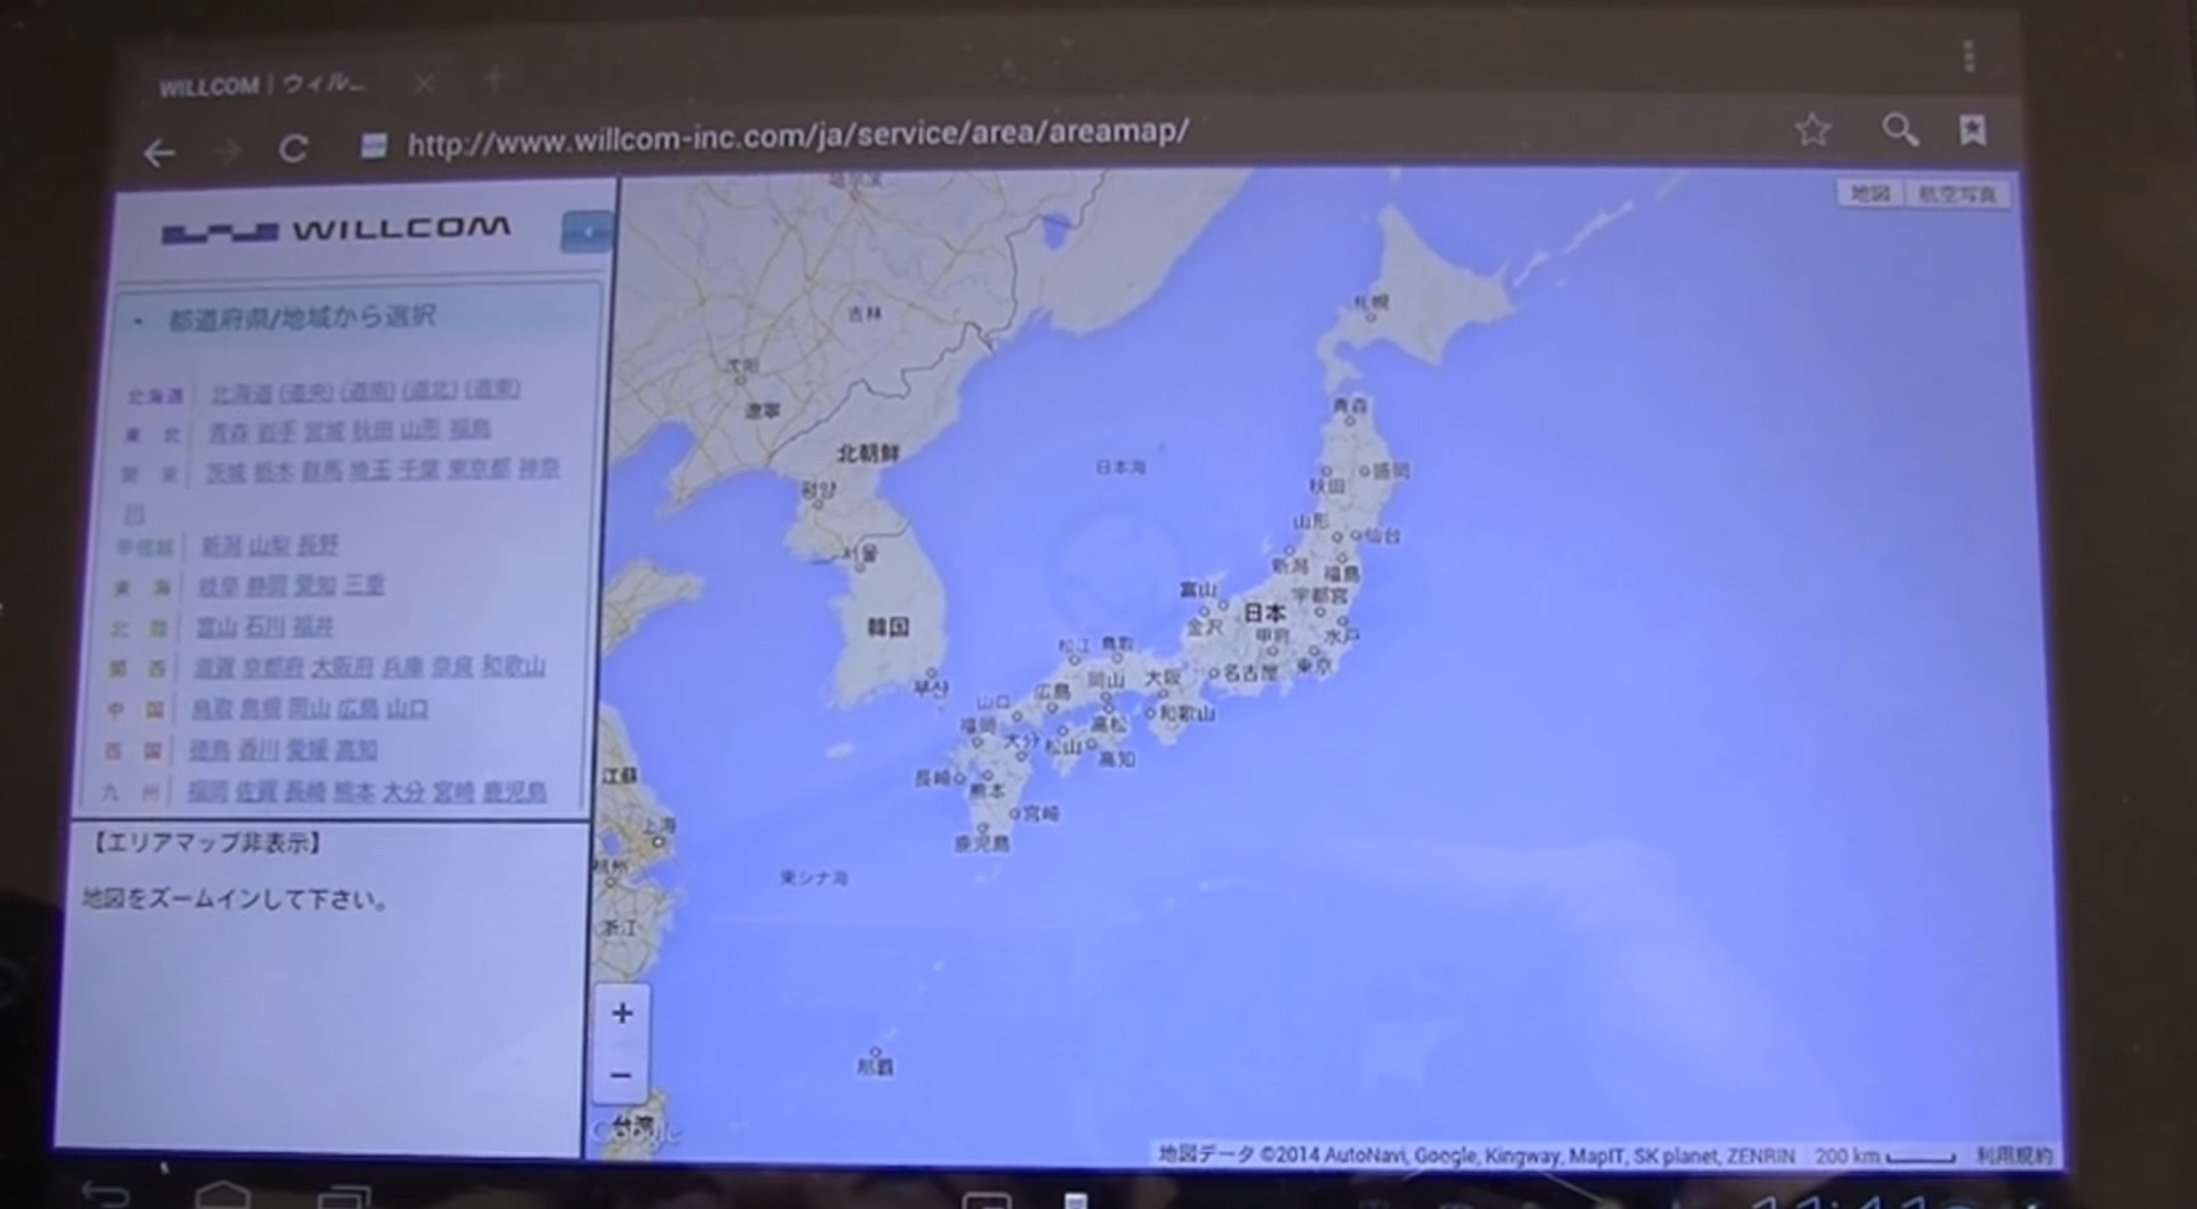The height and width of the screenshot is (1209, 2197).
Task: Open the bookmarks list icon
Action: click(x=1972, y=130)
